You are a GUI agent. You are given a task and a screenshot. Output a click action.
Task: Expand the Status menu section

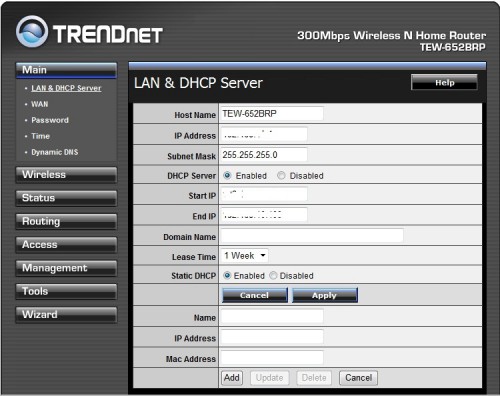click(x=66, y=198)
